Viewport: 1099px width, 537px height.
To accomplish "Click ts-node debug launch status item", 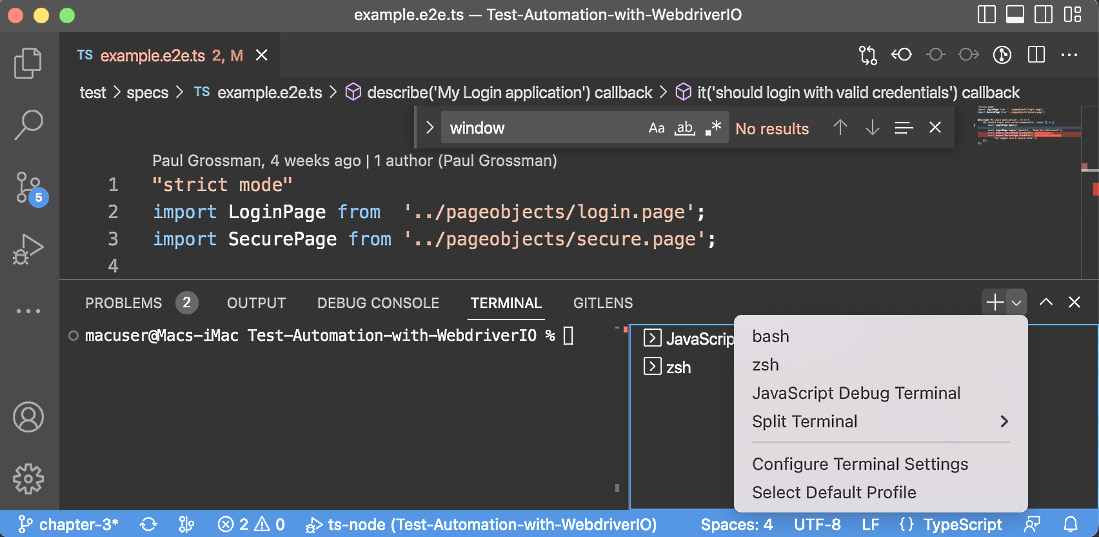I will (x=482, y=524).
